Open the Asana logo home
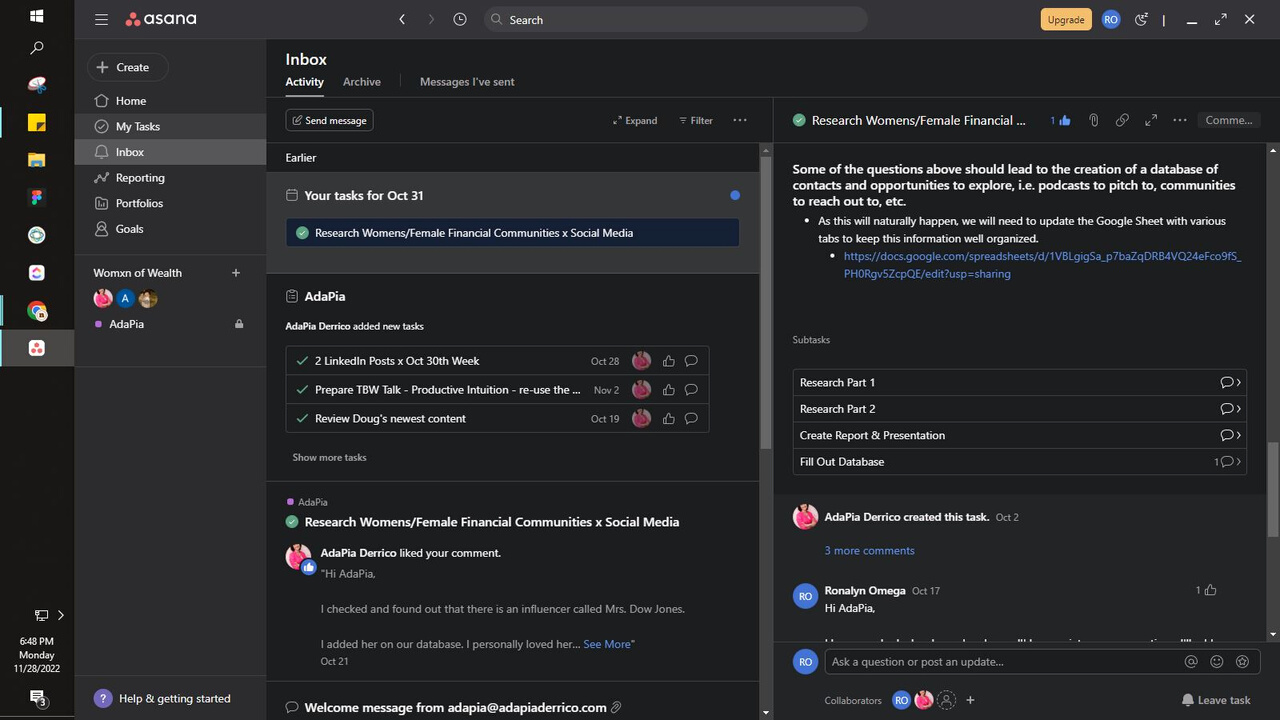The image size is (1280, 720). pos(161,19)
